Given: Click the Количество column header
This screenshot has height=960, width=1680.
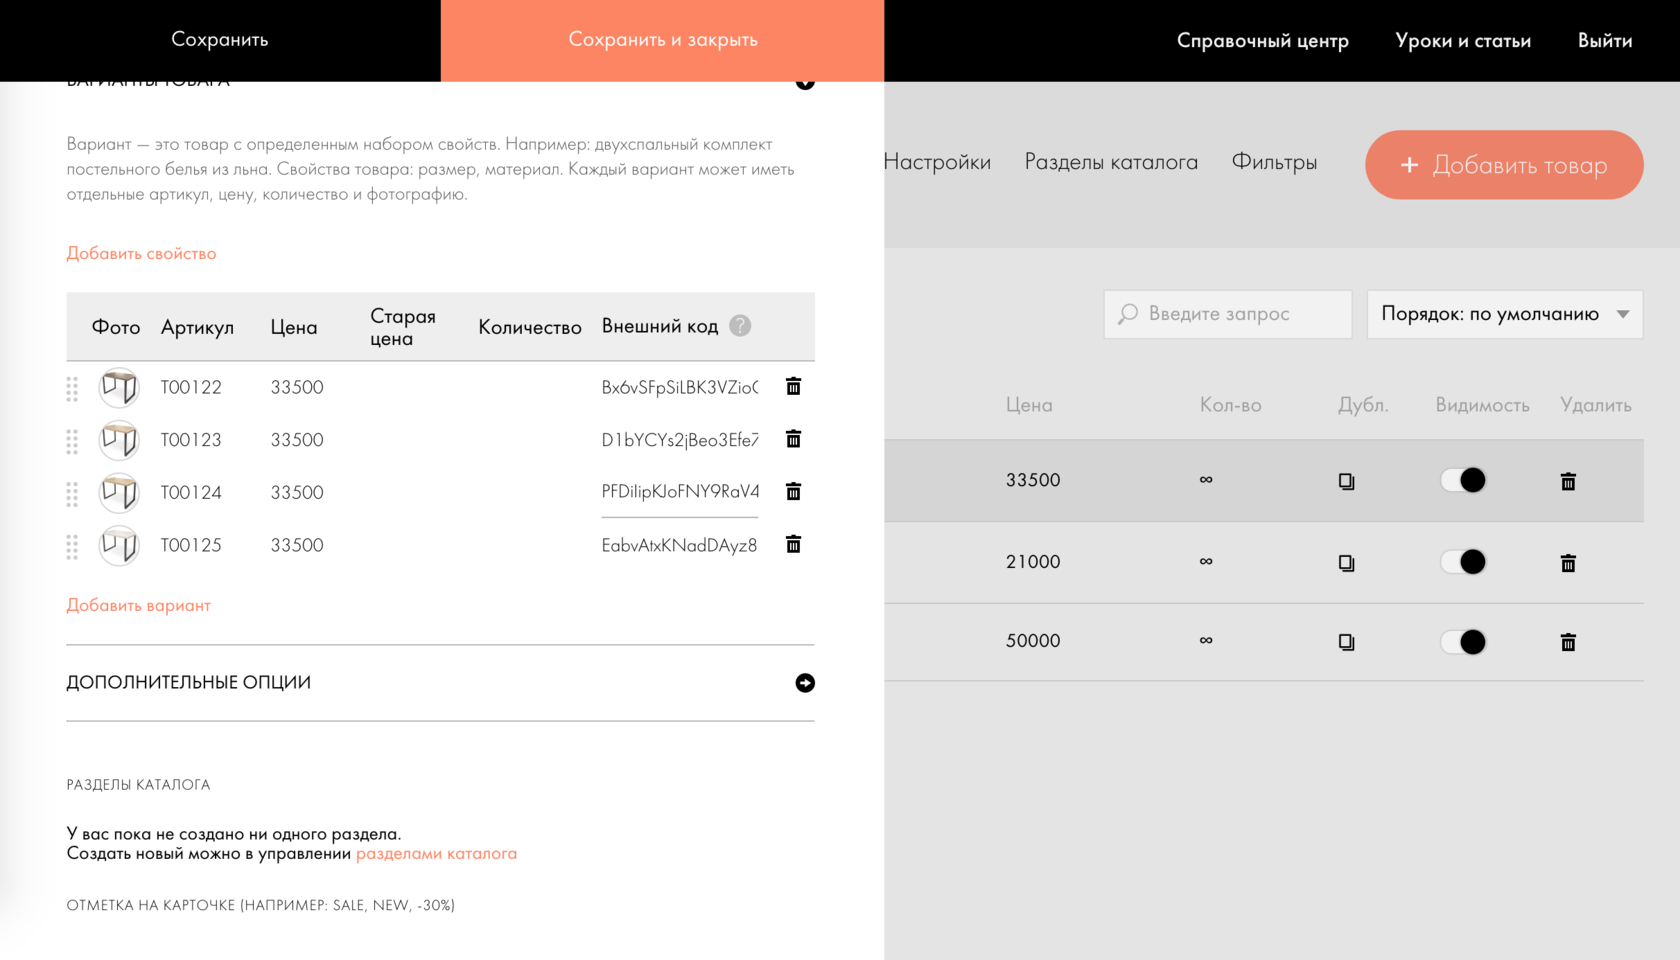Looking at the screenshot, I should click(530, 327).
